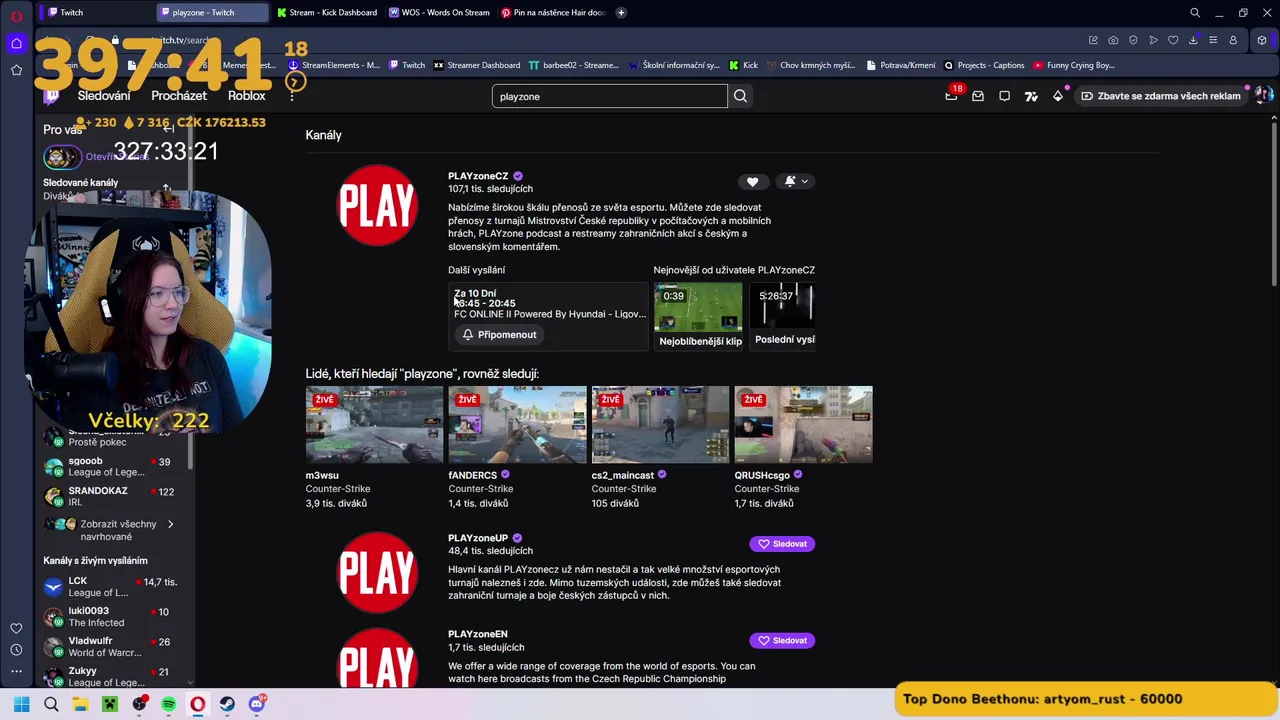Open Sledování in Twitch navigation
The image size is (1280, 720).
tap(104, 96)
